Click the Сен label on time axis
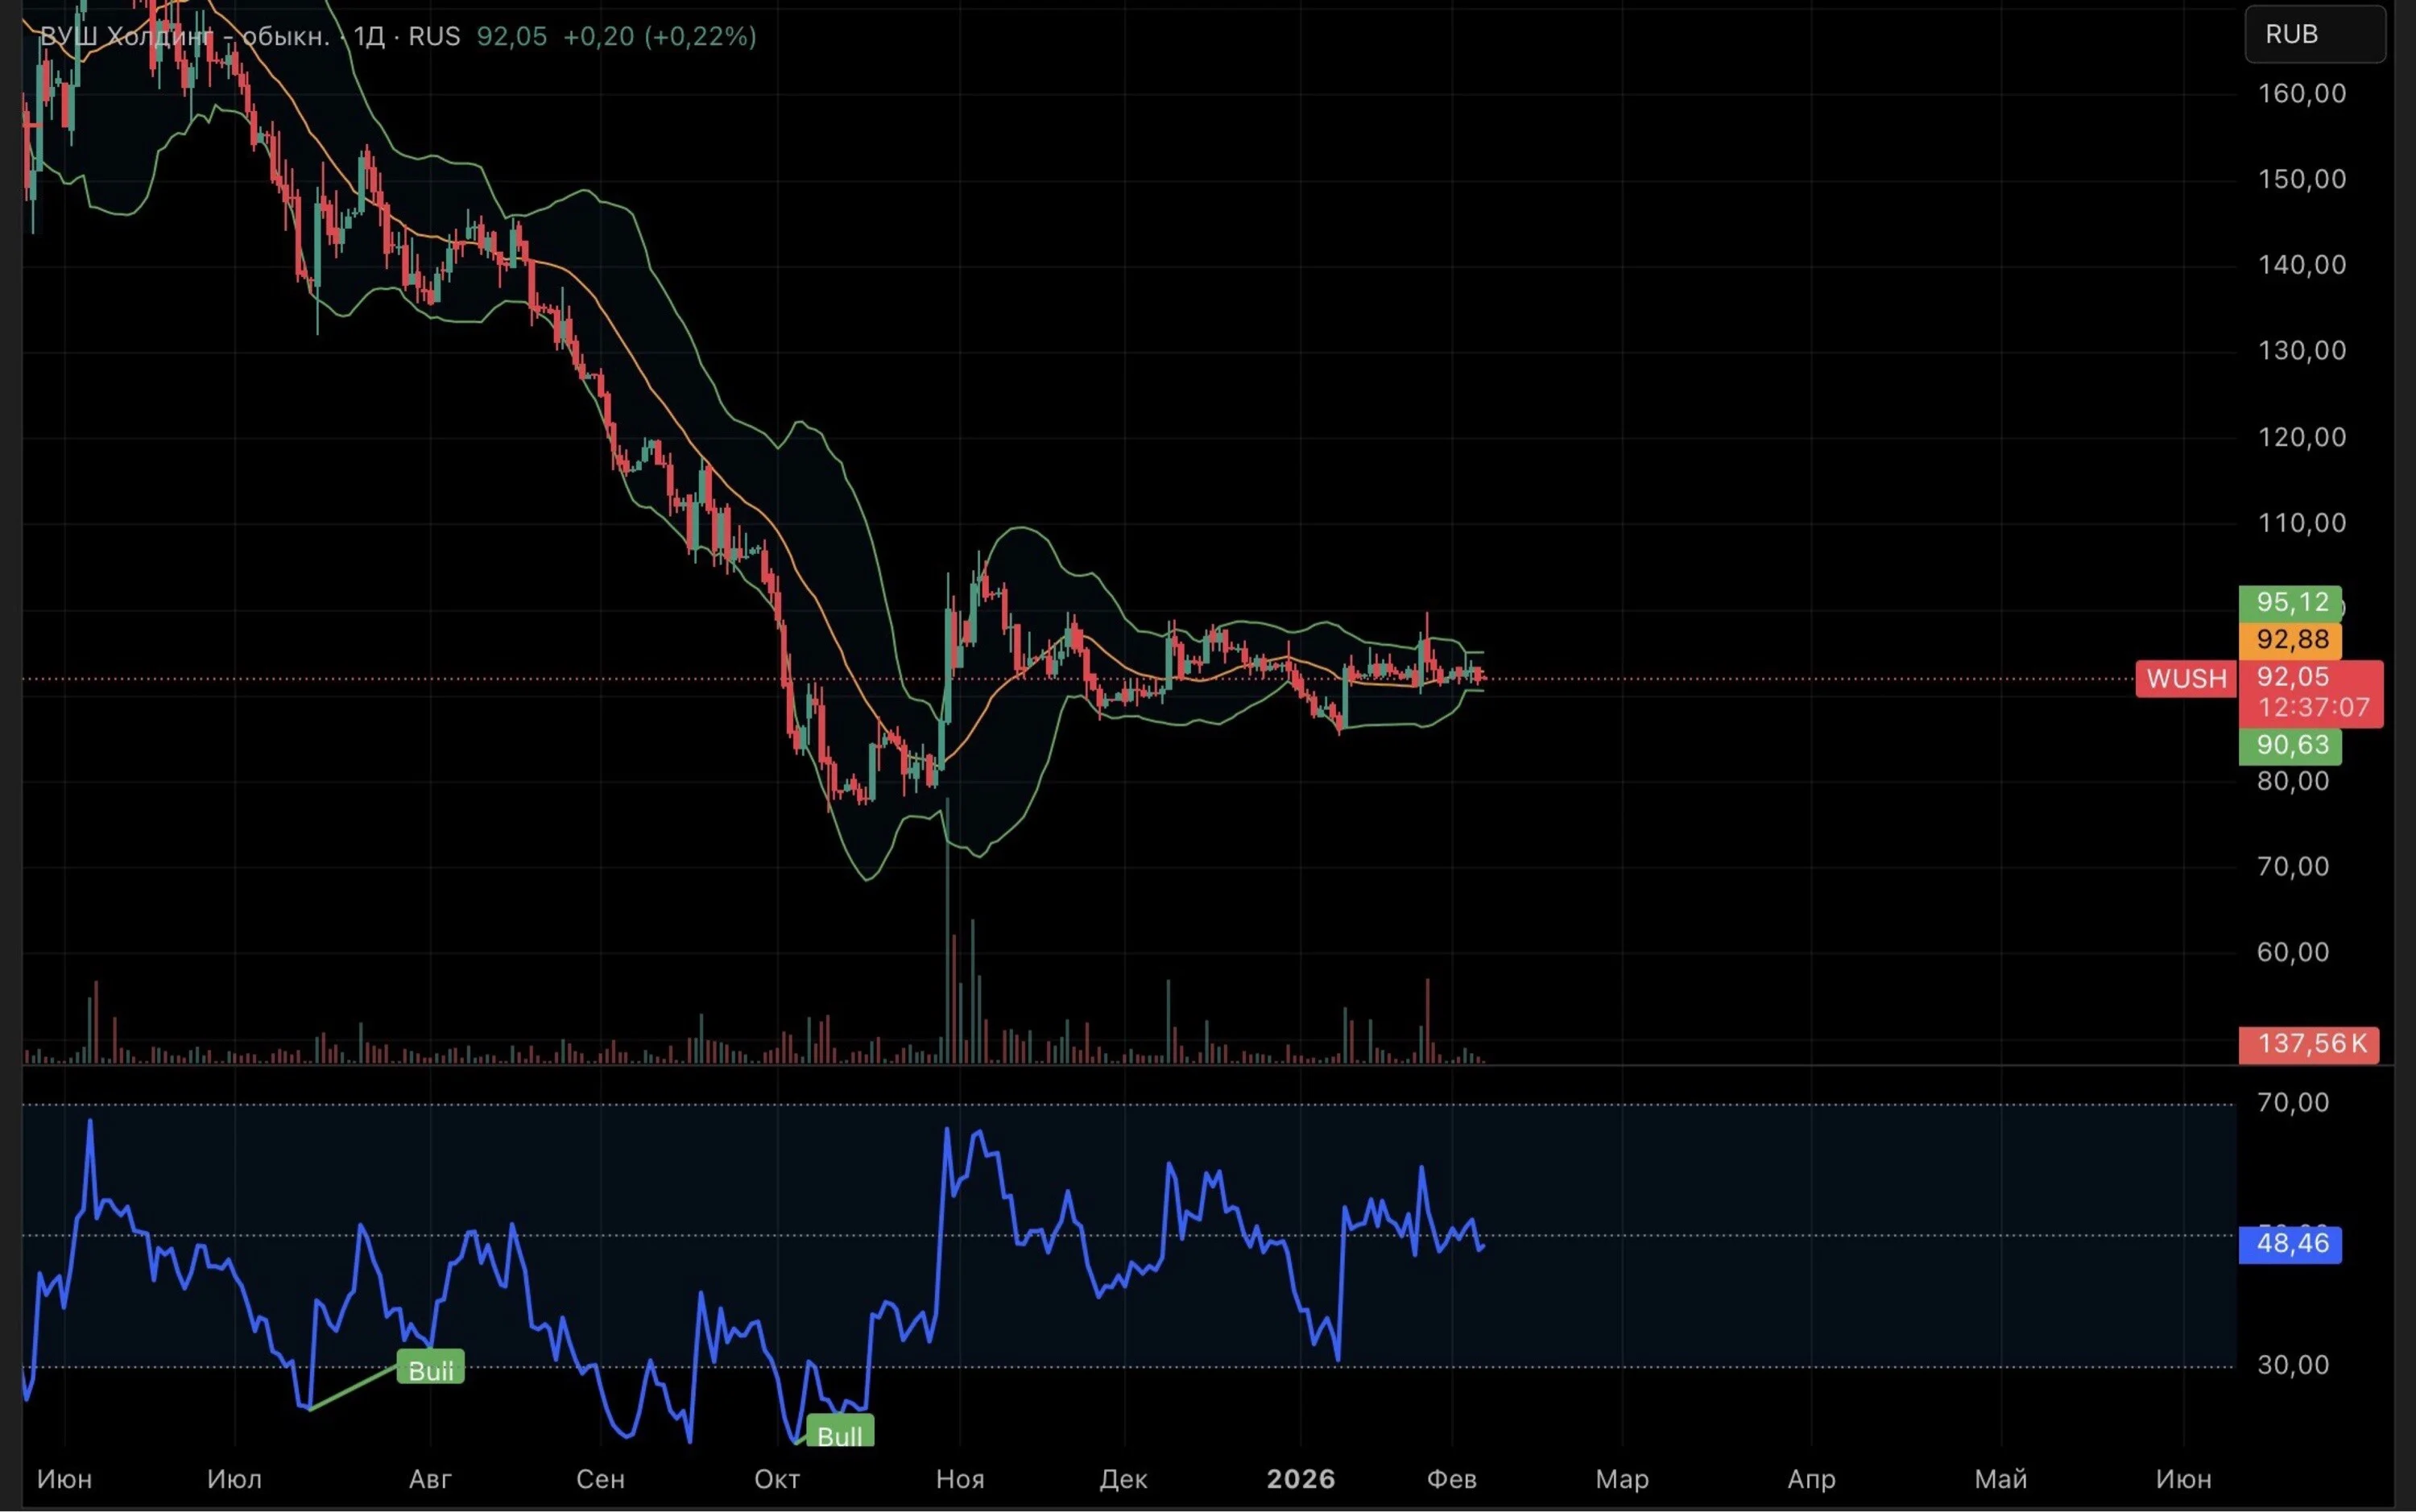Image resolution: width=2416 pixels, height=1512 pixels. pos(601,1480)
